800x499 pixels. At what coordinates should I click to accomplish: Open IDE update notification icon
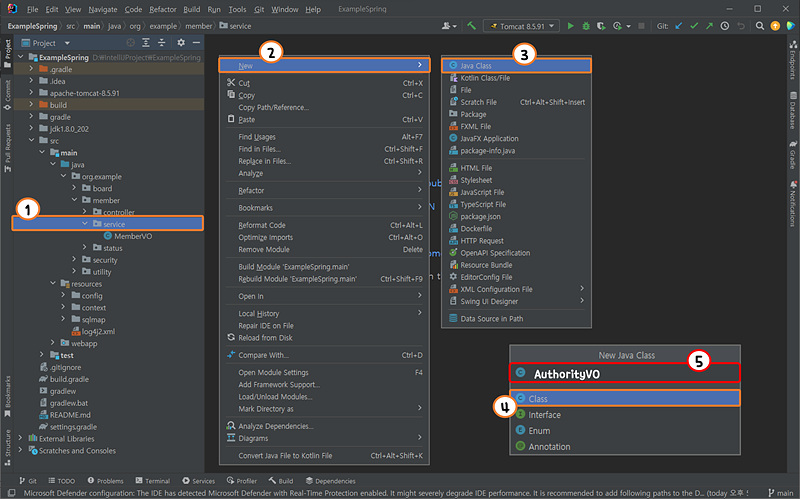click(x=775, y=26)
